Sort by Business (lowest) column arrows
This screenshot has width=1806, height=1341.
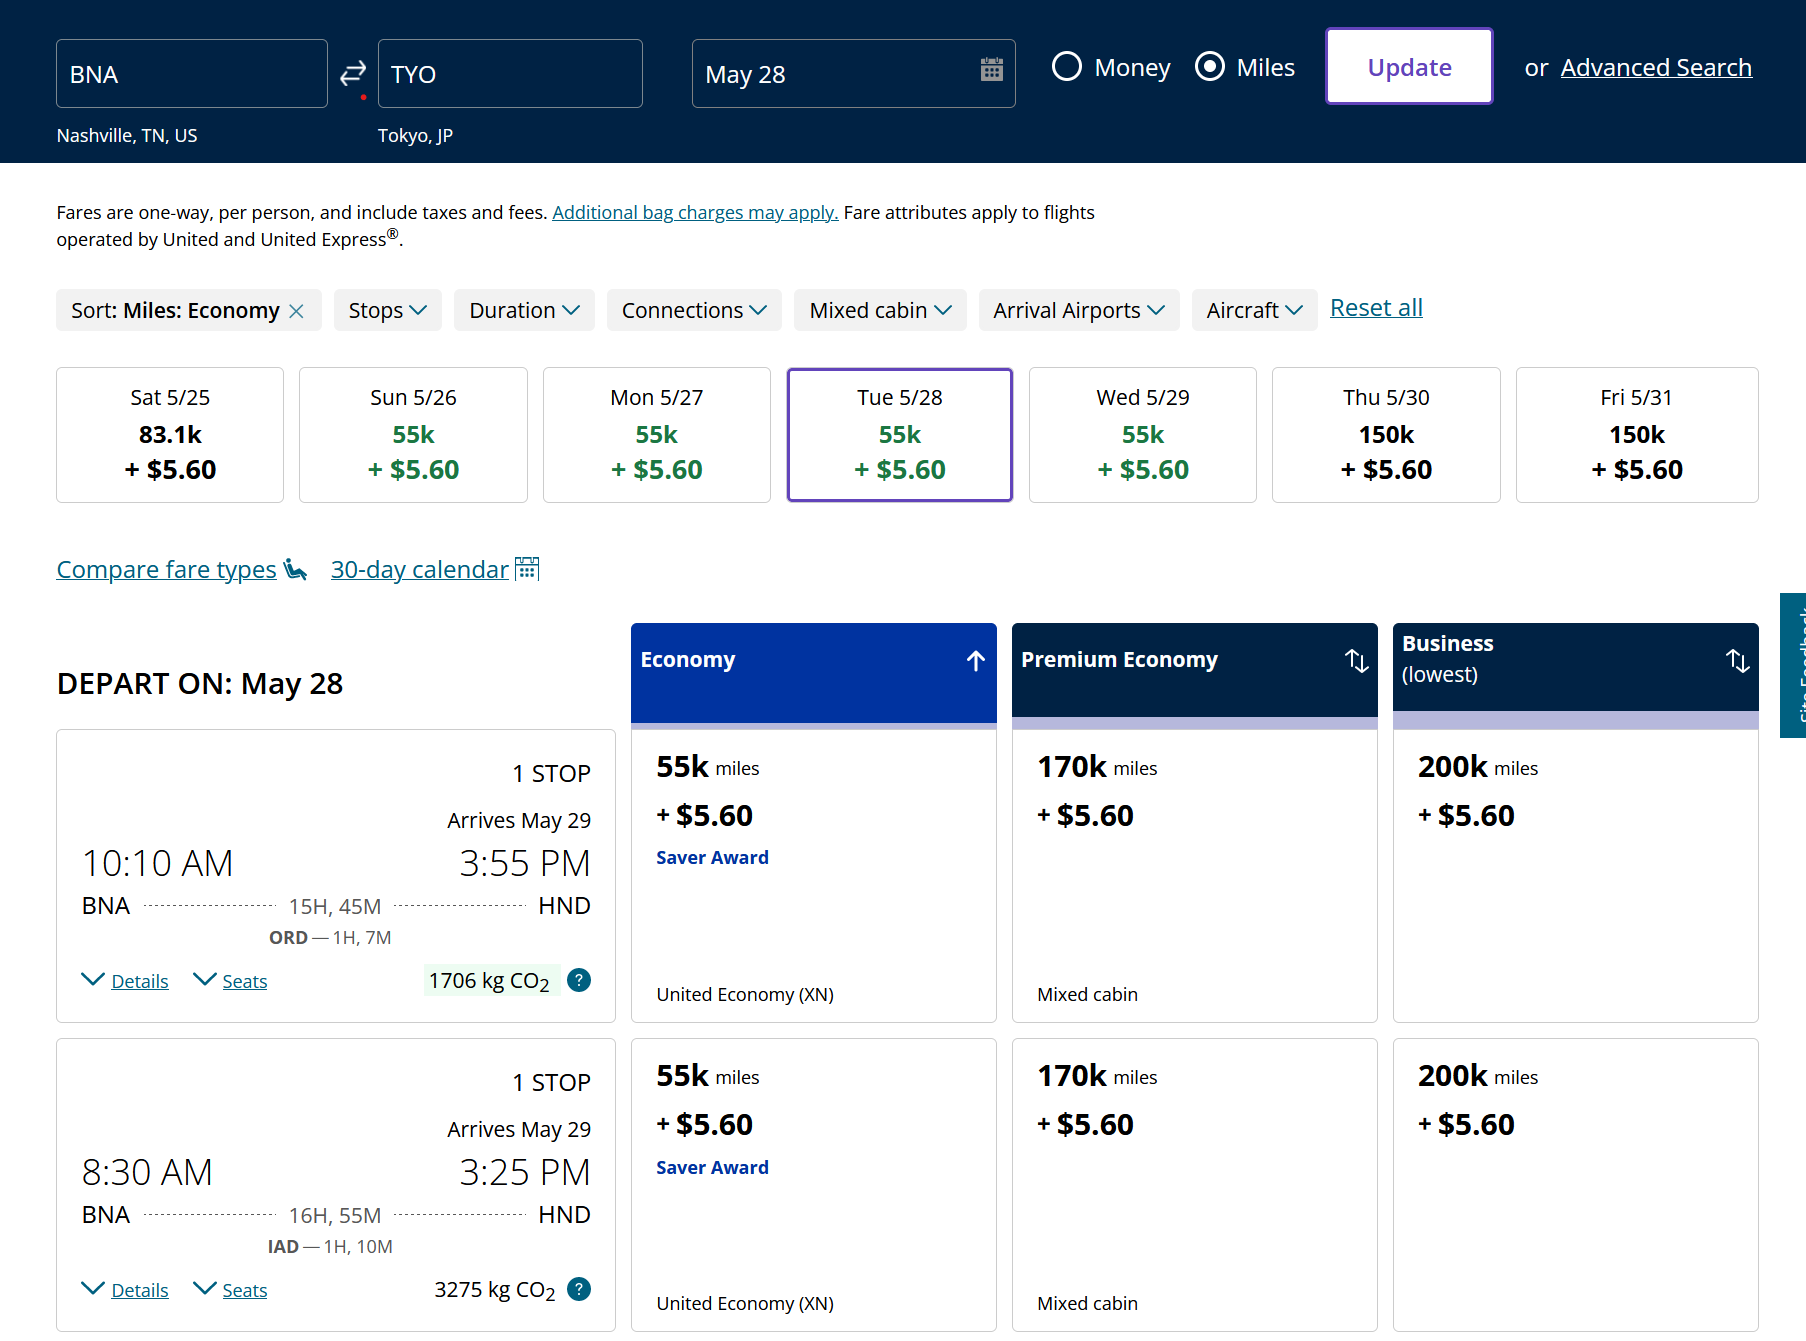point(1737,660)
